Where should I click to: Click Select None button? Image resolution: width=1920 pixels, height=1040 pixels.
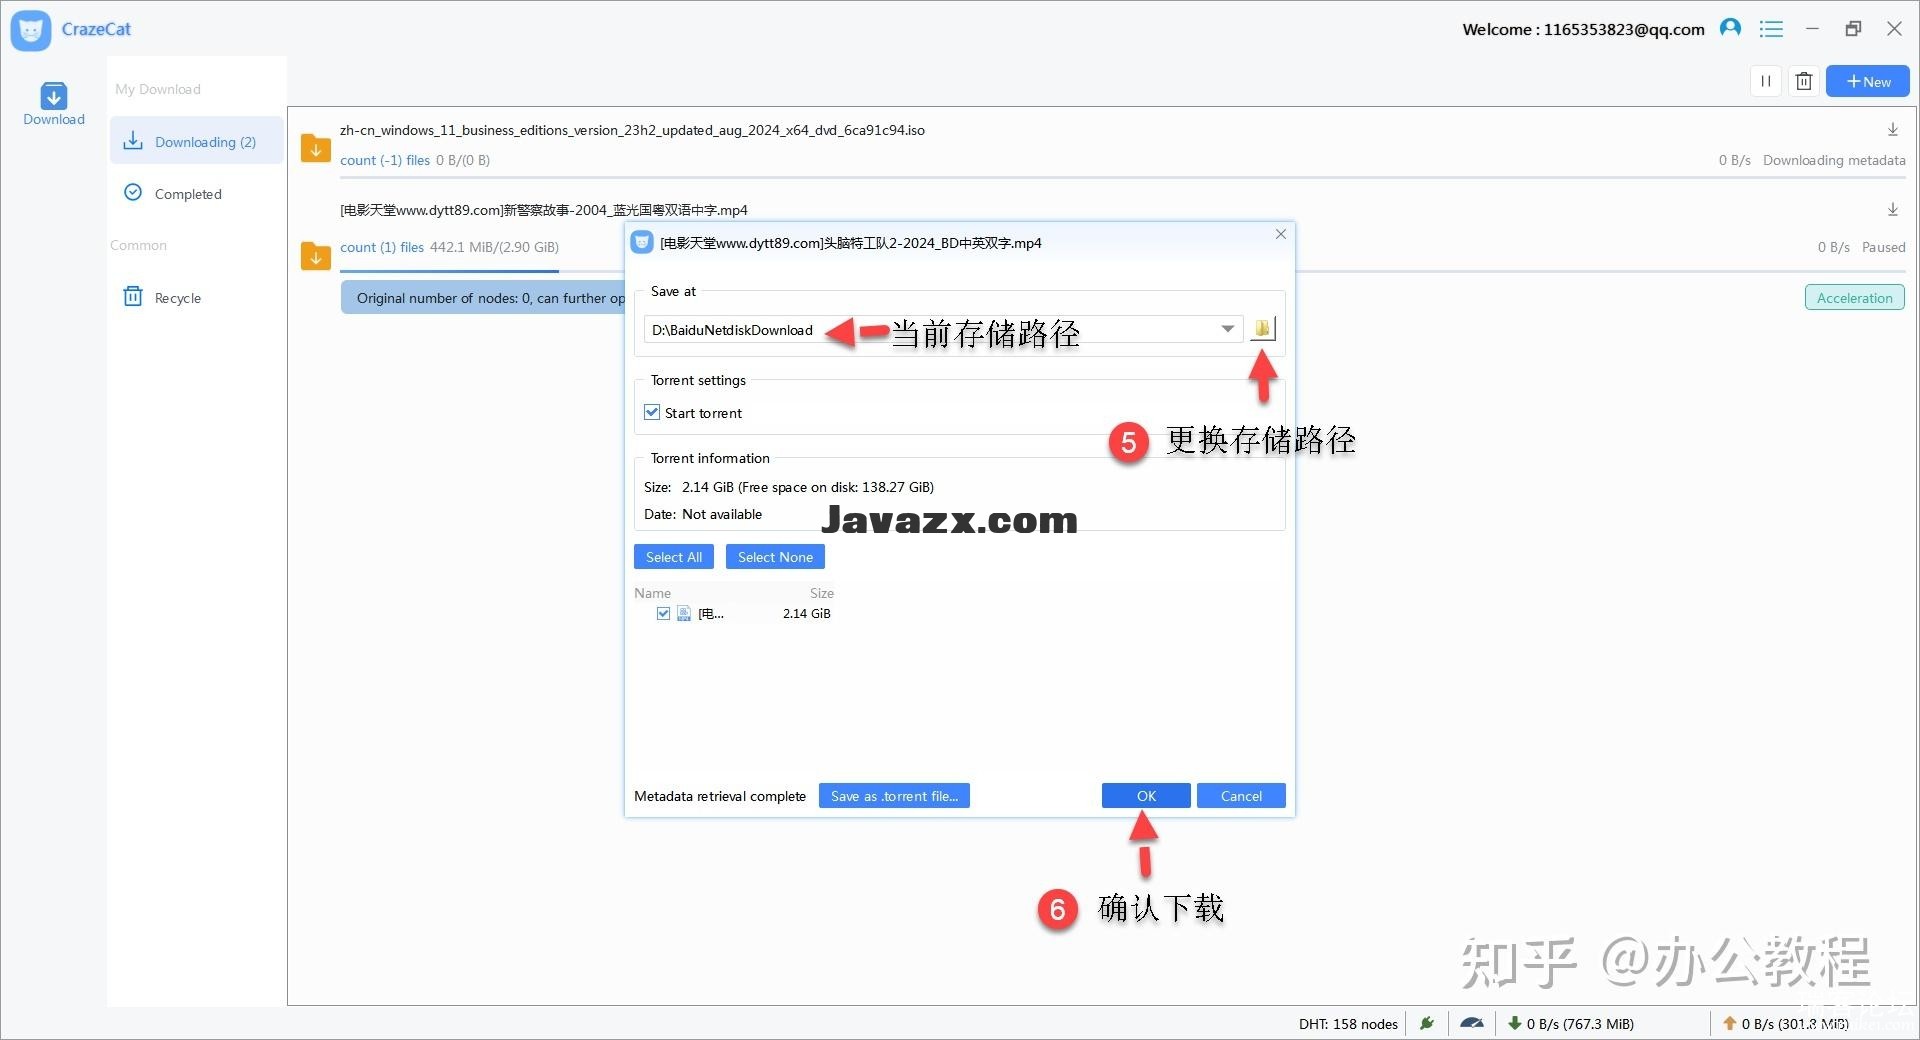(775, 557)
